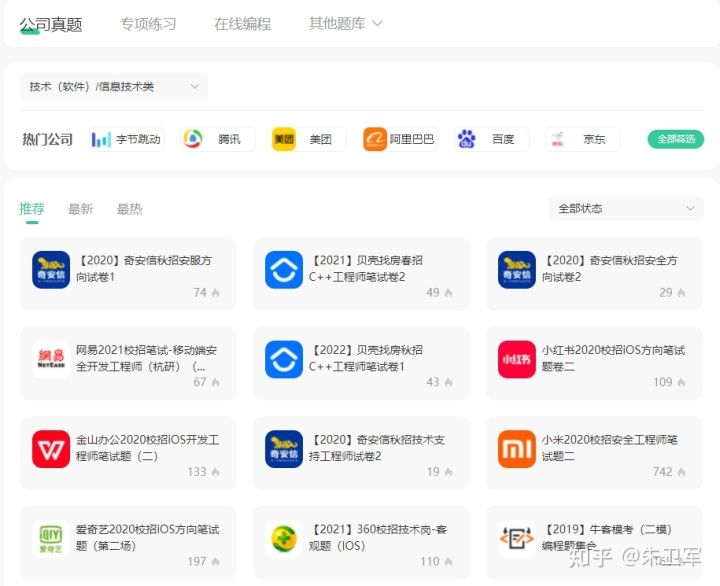Image resolution: width=720 pixels, height=586 pixels.
Task: Select the Tencent logo in hot companies
Action: 193,139
